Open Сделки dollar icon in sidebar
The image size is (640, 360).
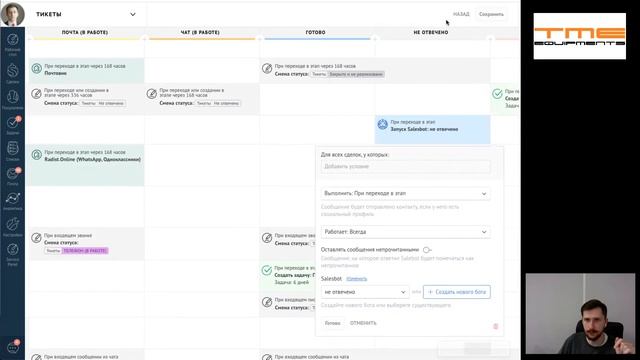pyautogui.click(x=13, y=73)
